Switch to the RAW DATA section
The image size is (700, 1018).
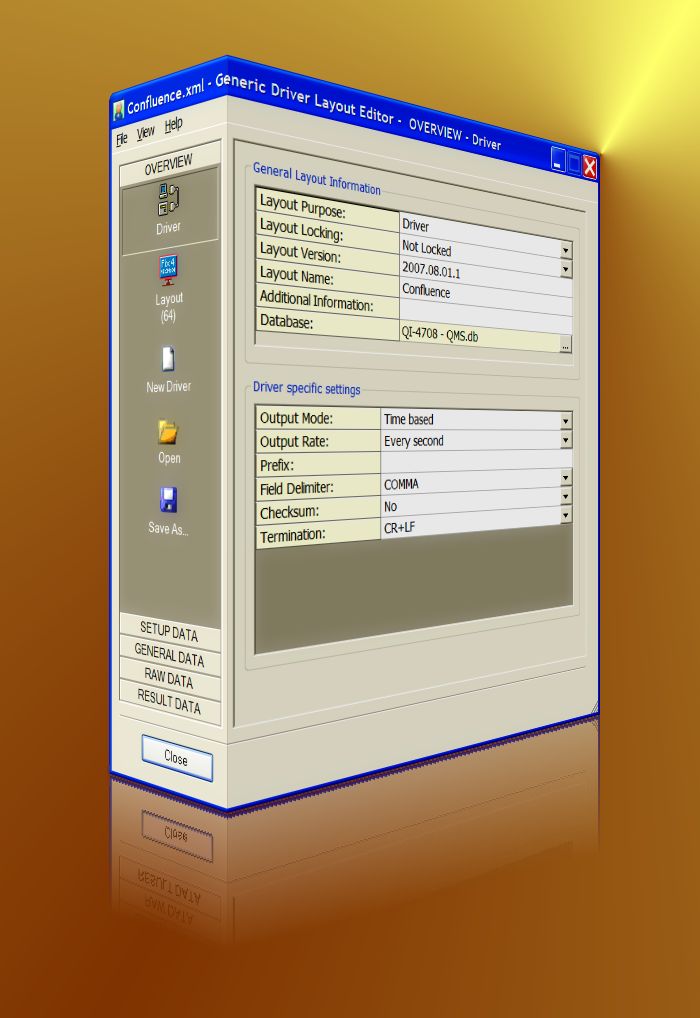pyautogui.click(x=169, y=679)
